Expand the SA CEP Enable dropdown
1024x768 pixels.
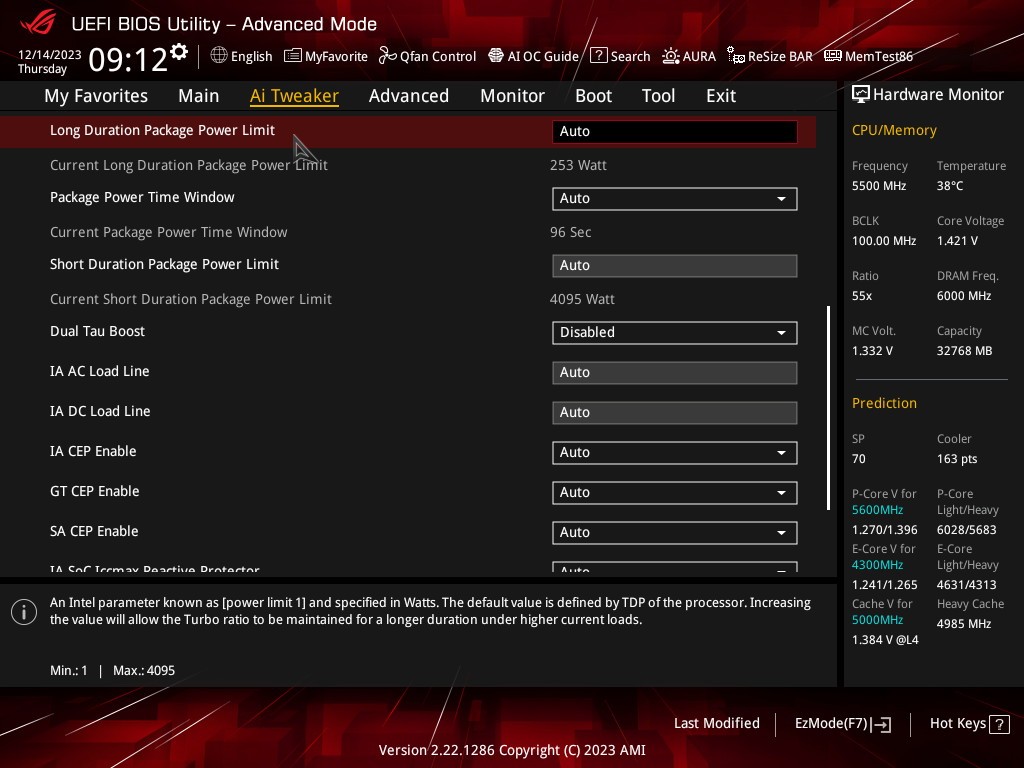click(674, 532)
